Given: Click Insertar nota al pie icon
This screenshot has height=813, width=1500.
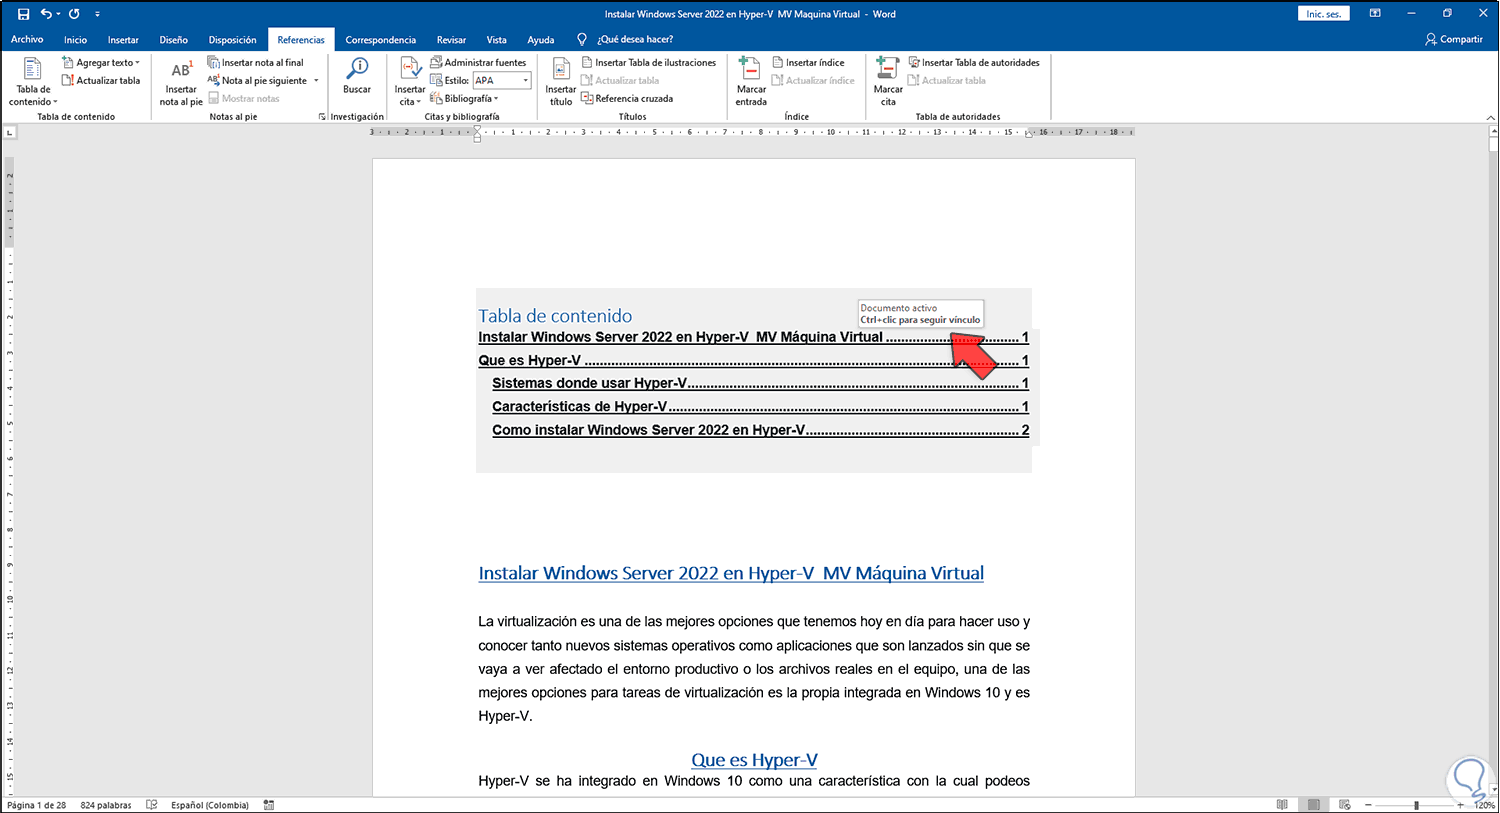Looking at the screenshot, I should tap(181, 70).
